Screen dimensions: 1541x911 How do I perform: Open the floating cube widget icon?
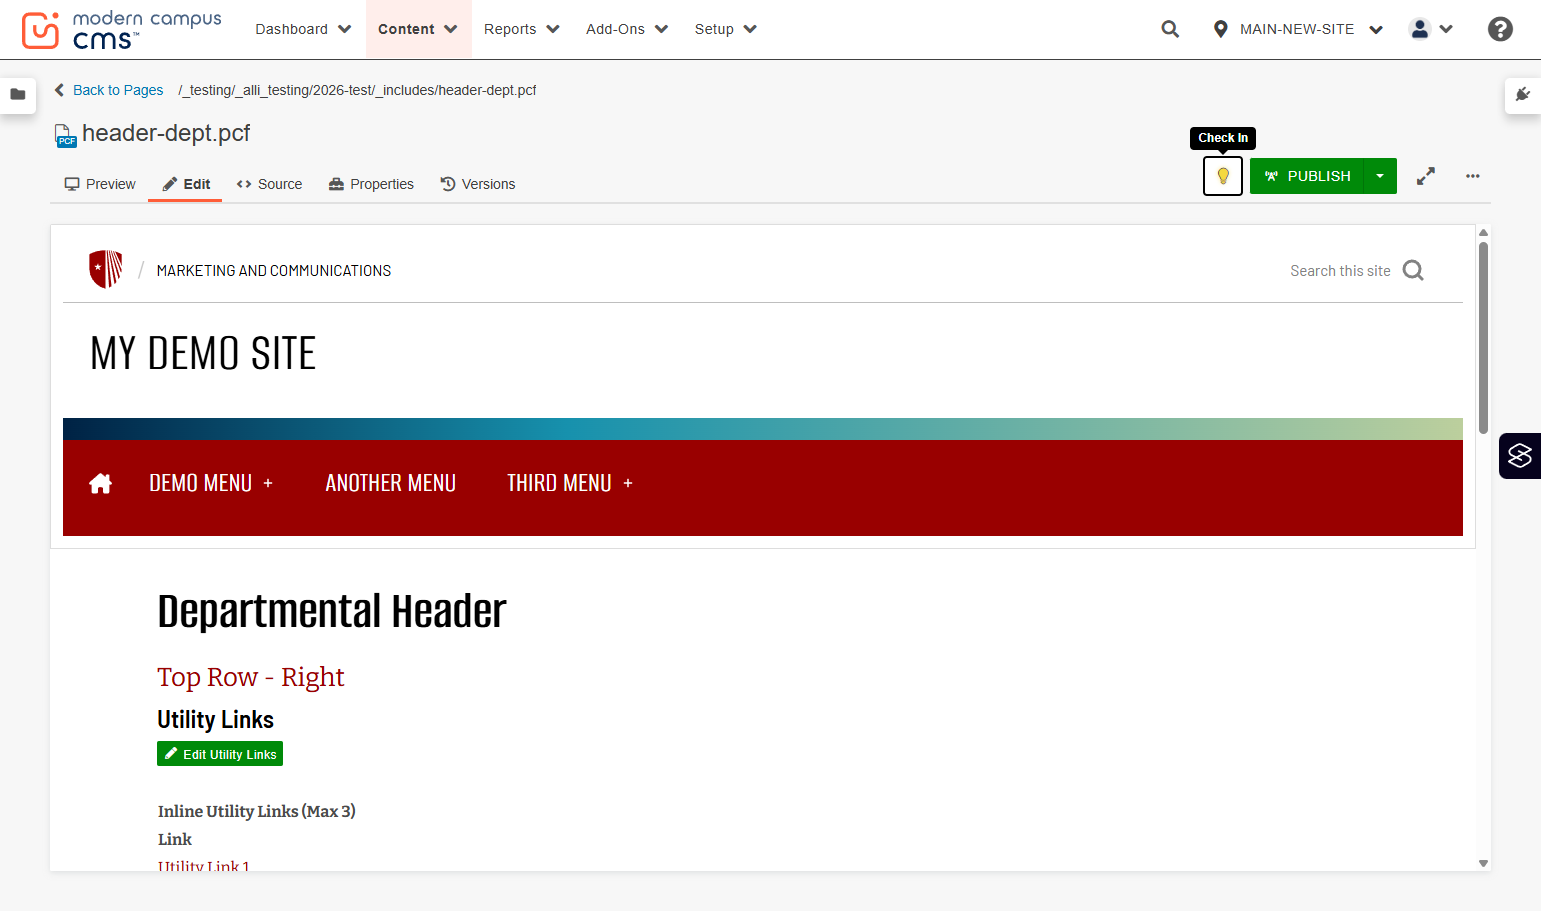(1520, 456)
